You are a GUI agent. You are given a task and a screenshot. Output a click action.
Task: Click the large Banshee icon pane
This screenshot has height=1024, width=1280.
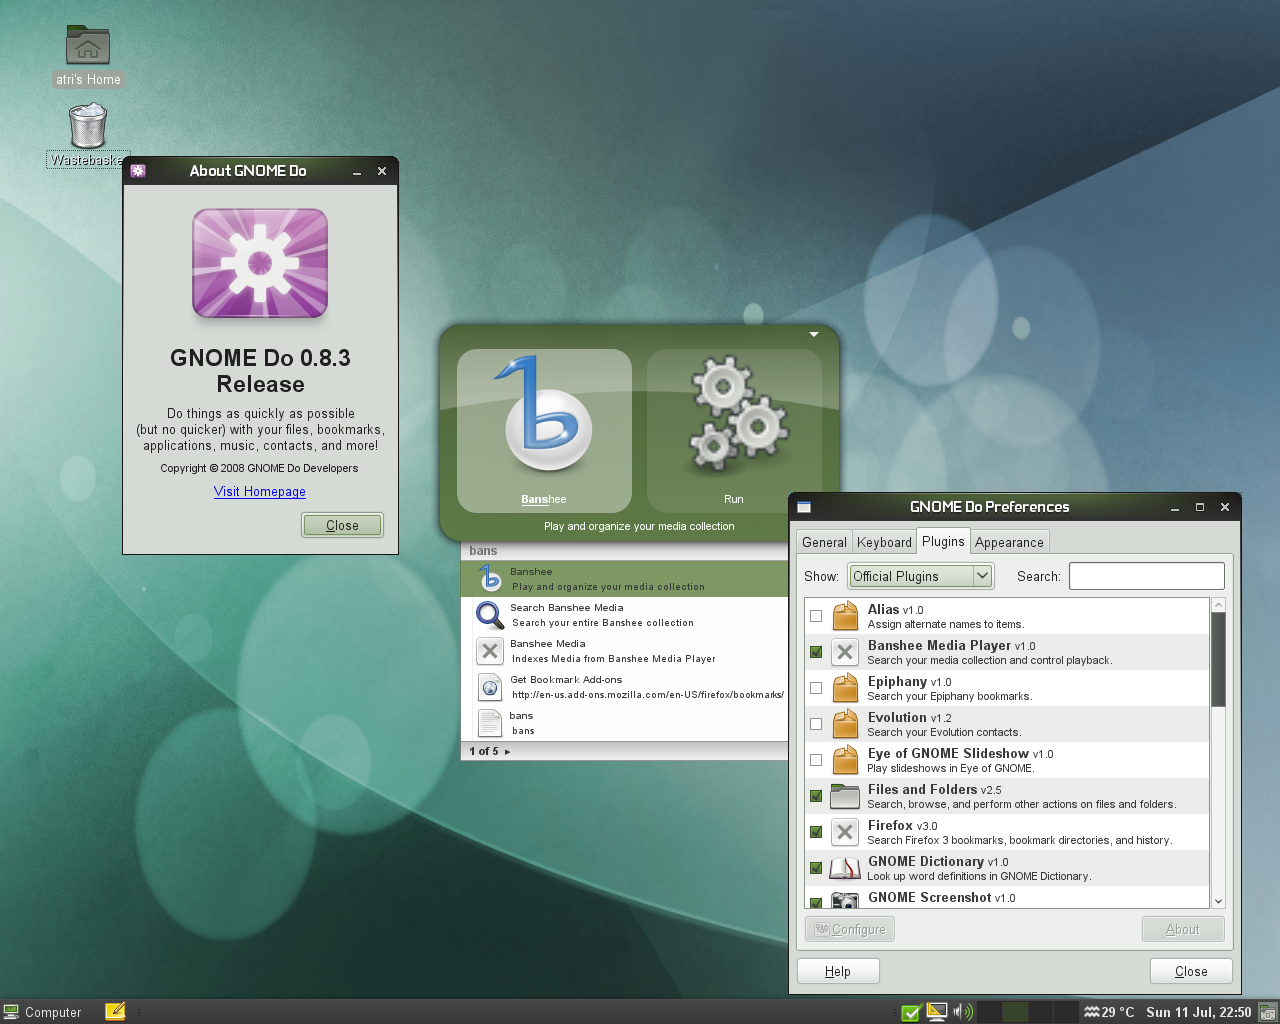(544, 430)
